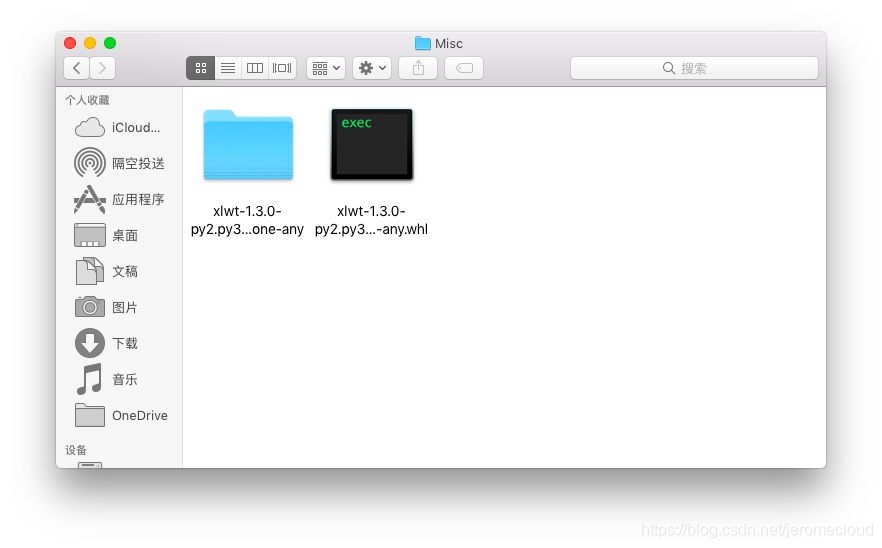
Task: Select the xlwt .whl exec file icon
Action: coord(372,145)
